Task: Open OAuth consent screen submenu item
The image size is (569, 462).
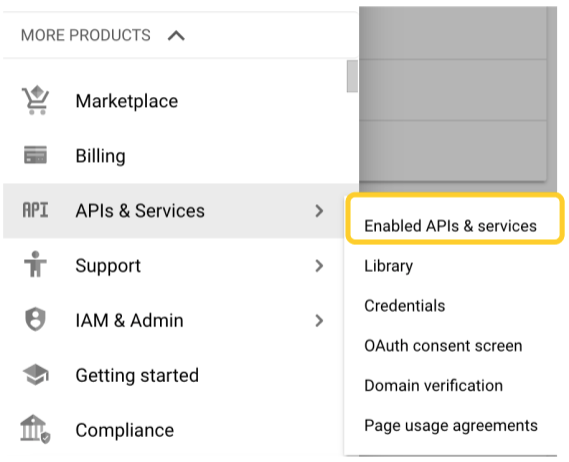Action: pos(443,346)
